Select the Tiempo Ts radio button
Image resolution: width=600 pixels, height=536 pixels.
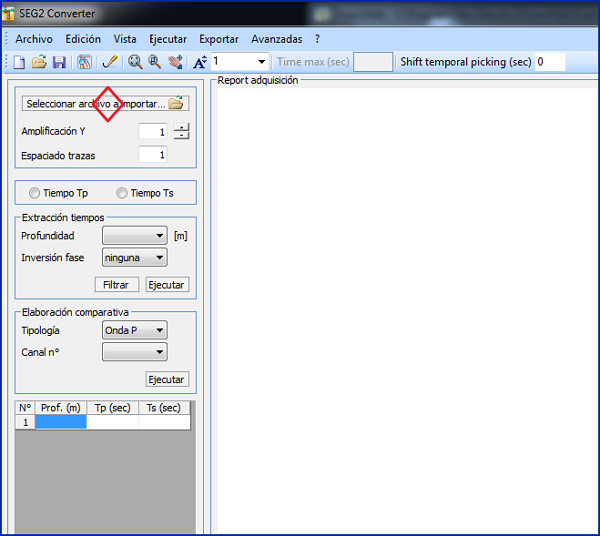point(122,193)
